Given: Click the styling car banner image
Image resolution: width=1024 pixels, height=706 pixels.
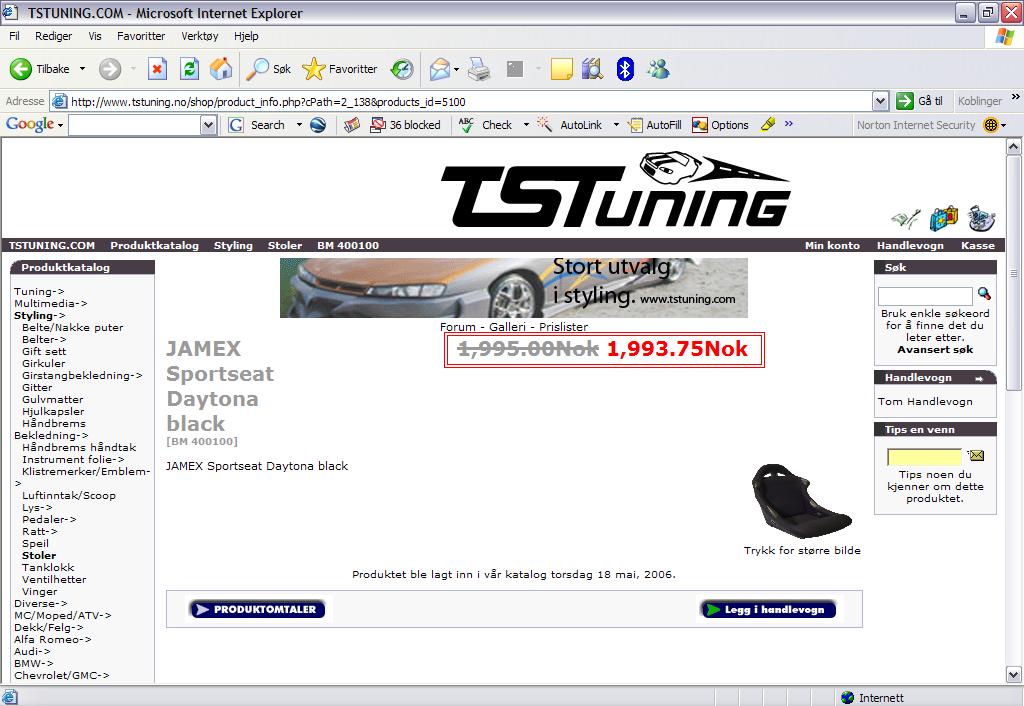Looking at the screenshot, I should pos(513,288).
